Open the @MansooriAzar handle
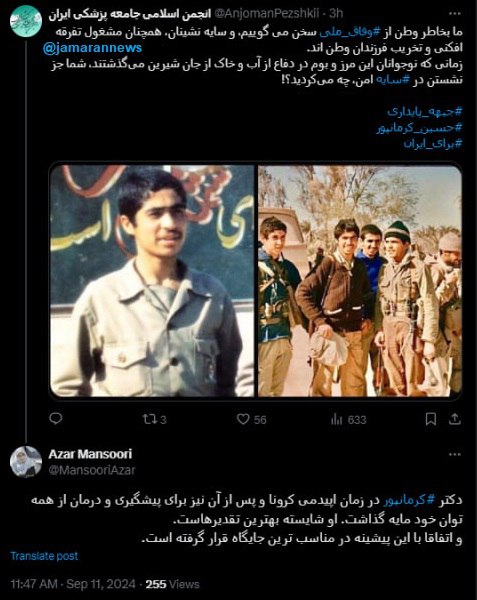The image size is (477, 600). [92, 470]
